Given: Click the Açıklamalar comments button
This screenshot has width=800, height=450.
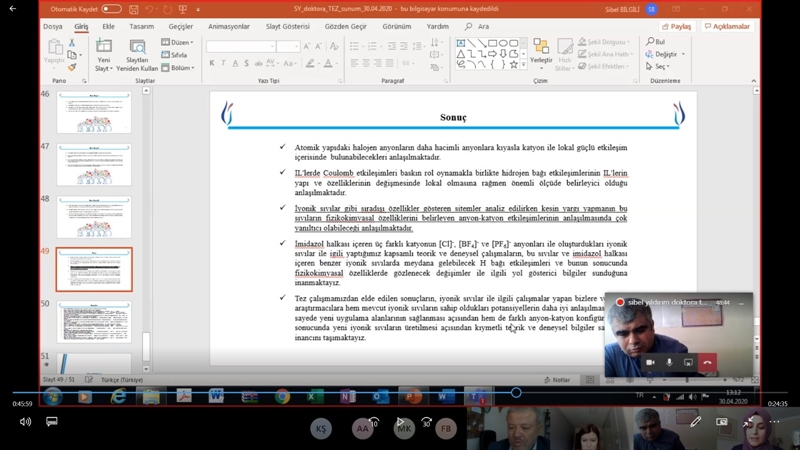Looking at the screenshot, I should tap(727, 27).
